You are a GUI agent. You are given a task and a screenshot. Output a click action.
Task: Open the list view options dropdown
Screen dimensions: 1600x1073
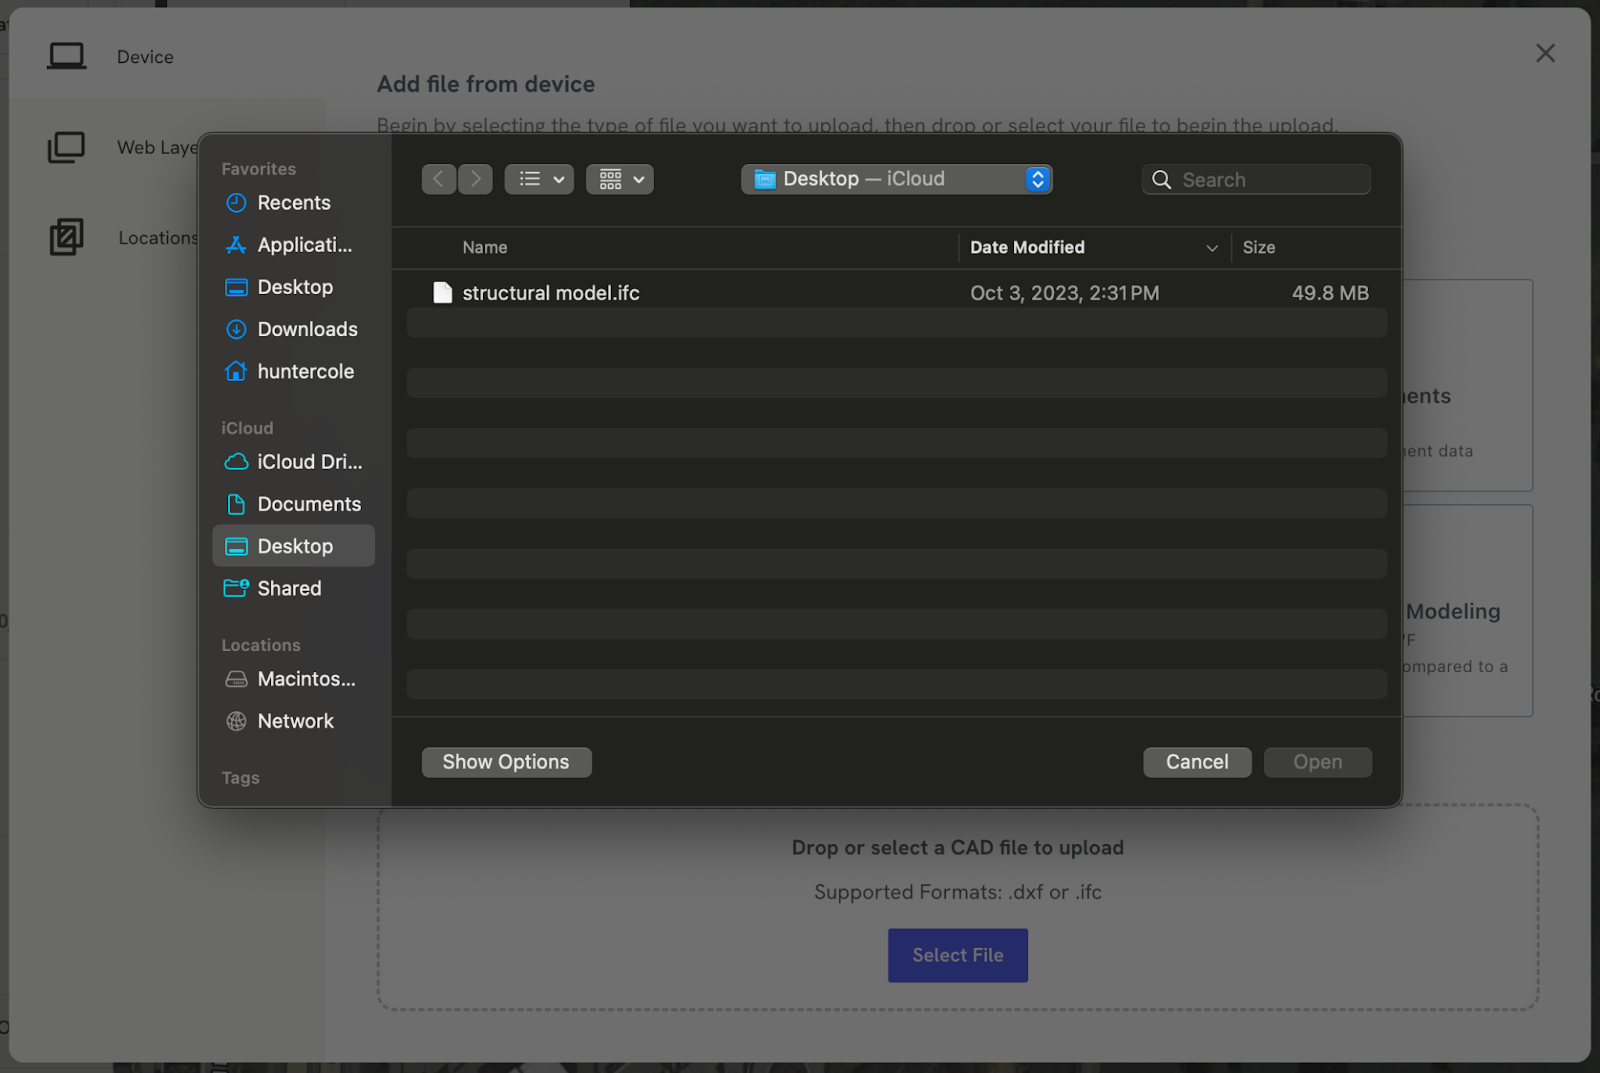[x=539, y=179]
